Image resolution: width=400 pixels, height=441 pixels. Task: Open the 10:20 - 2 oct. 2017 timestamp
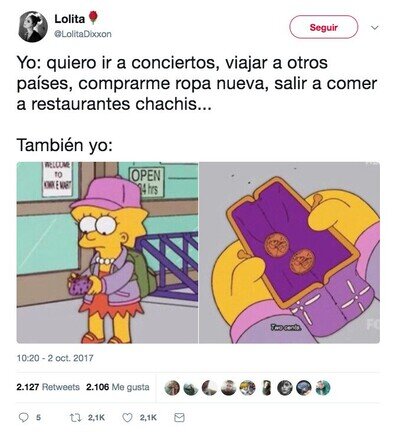(55, 358)
